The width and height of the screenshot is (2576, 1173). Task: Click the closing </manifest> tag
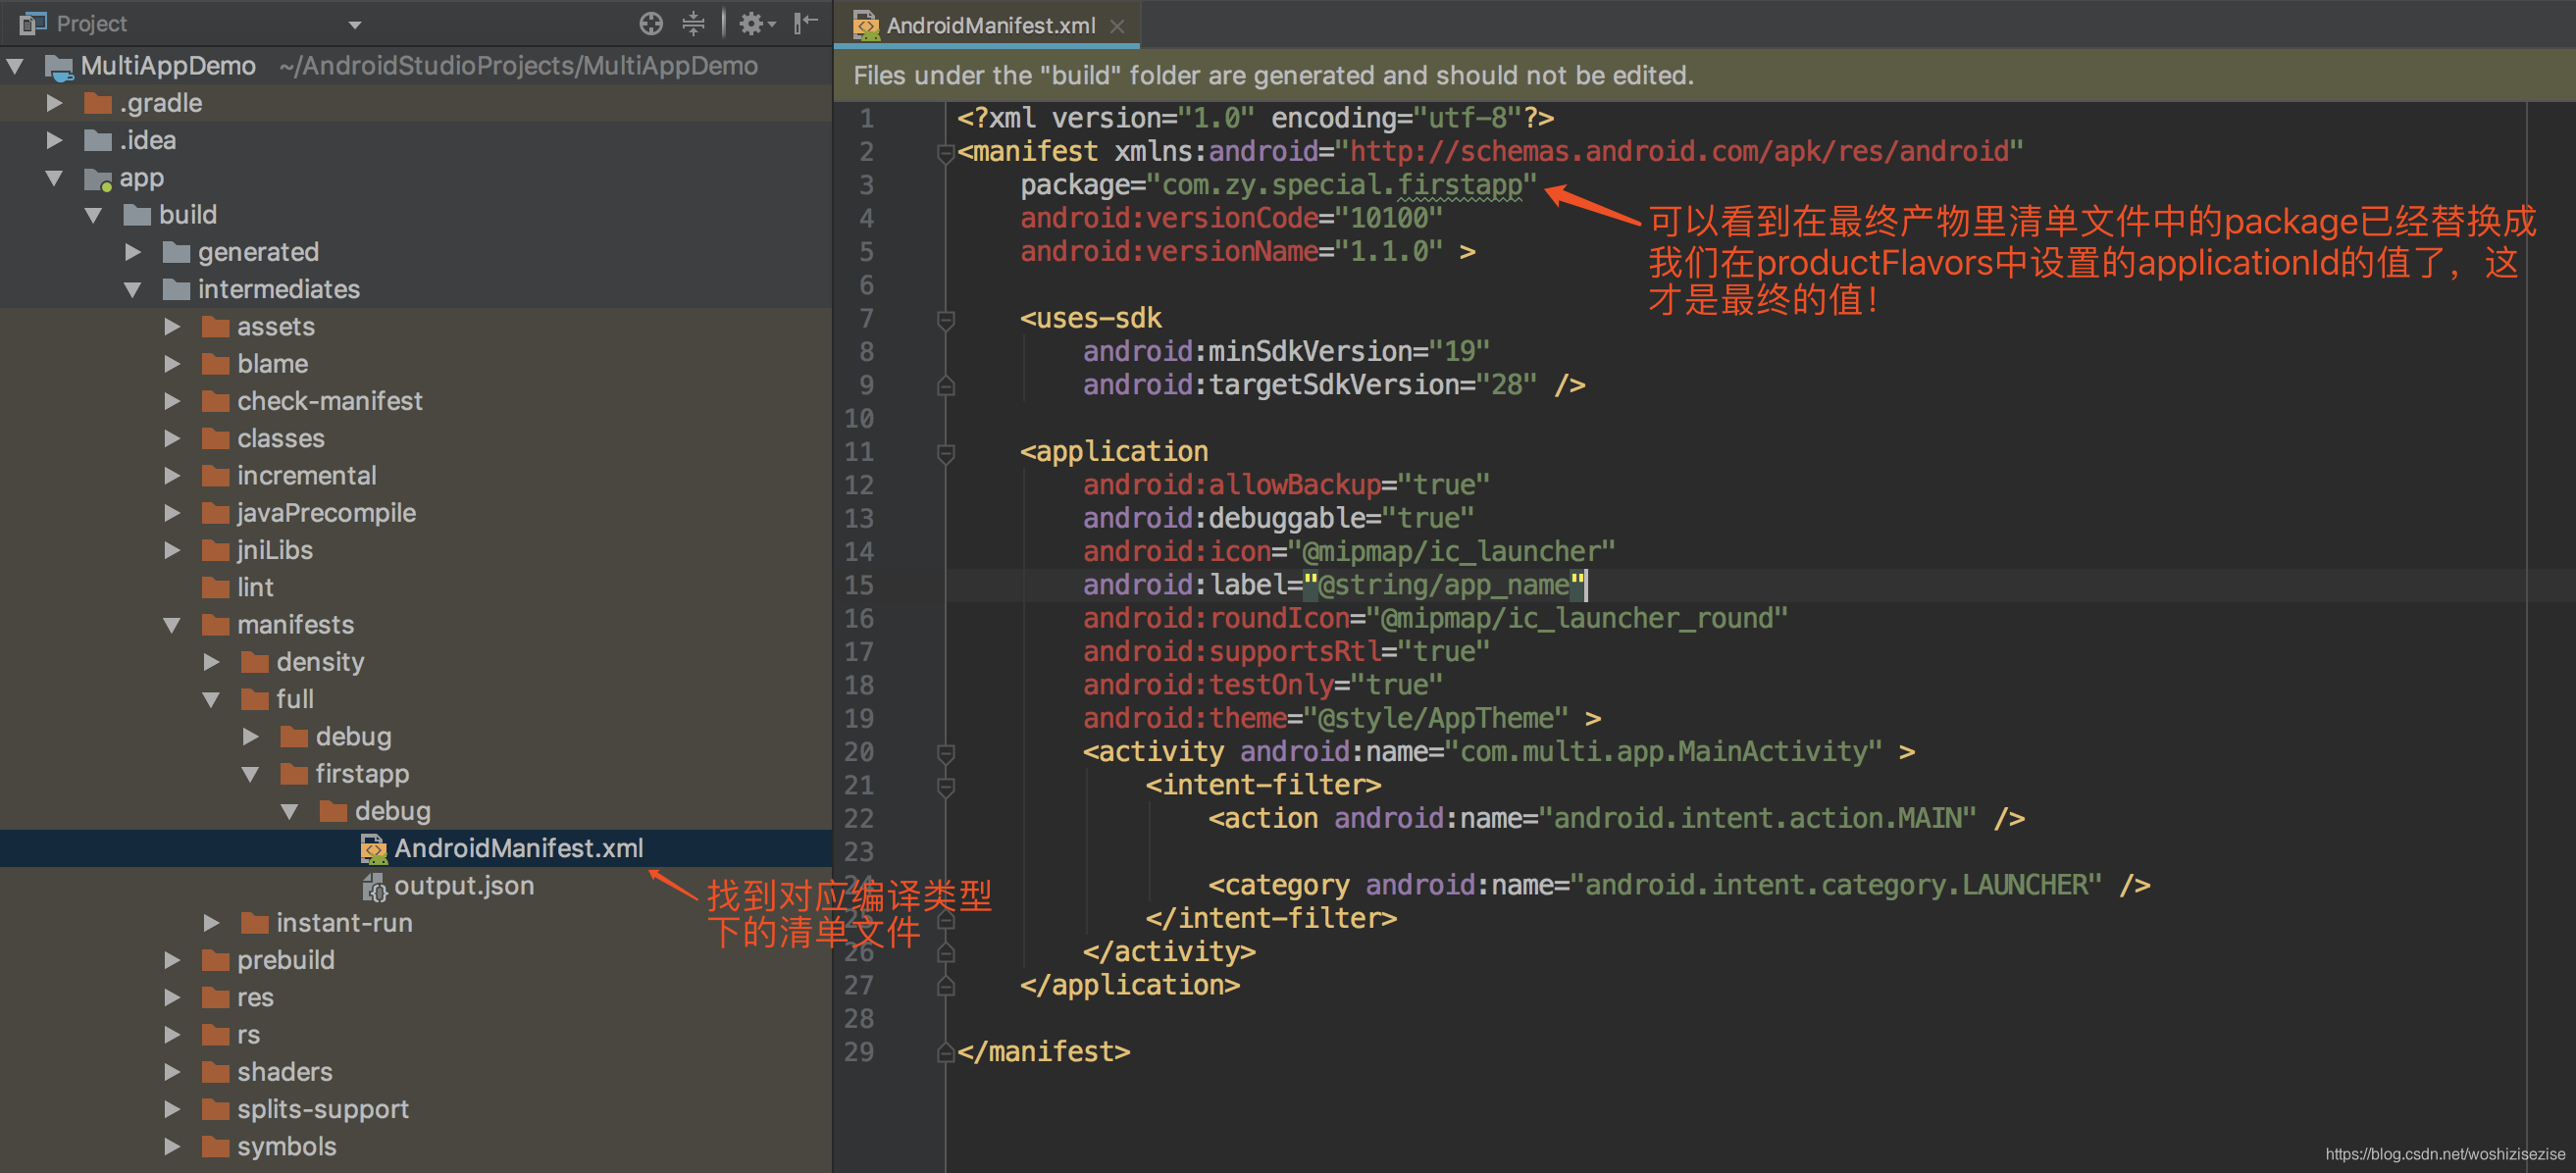[1043, 1052]
